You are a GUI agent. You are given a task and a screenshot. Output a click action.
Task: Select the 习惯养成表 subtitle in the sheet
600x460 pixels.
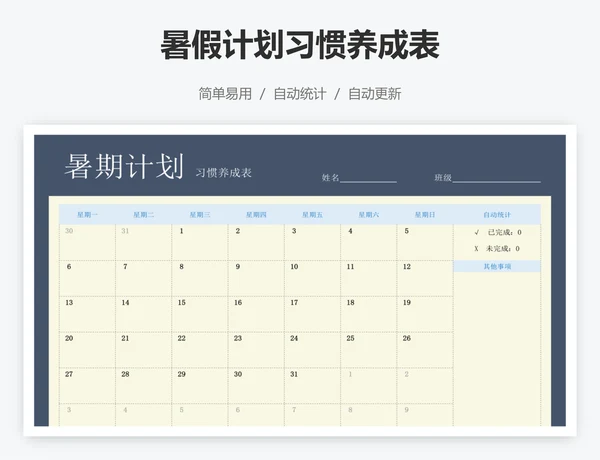(x=223, y=173)
